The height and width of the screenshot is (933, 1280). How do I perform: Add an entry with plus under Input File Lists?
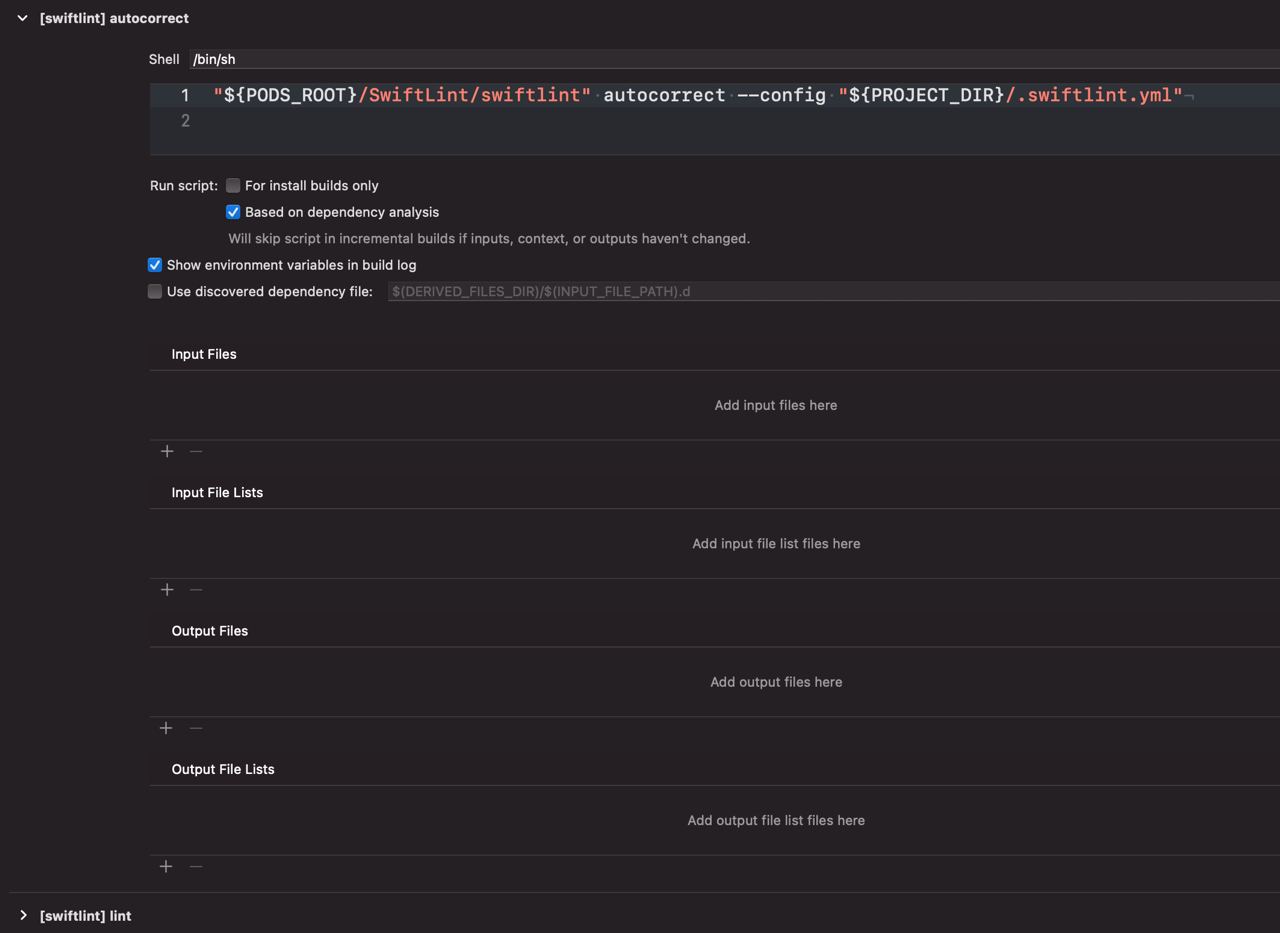coord(167,589)
